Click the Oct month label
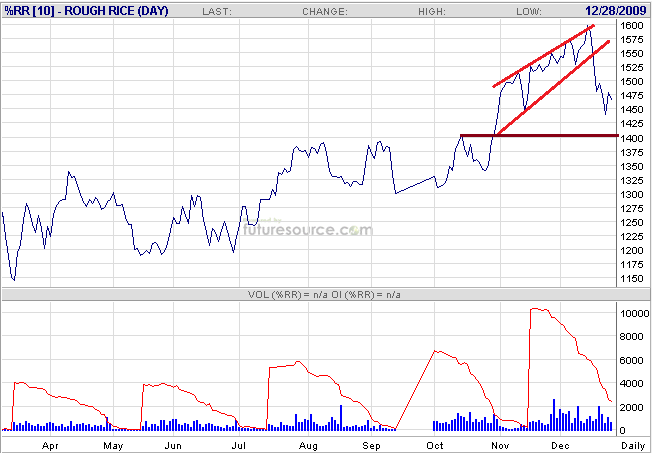 pyautogui.click(x=435, y=446)
